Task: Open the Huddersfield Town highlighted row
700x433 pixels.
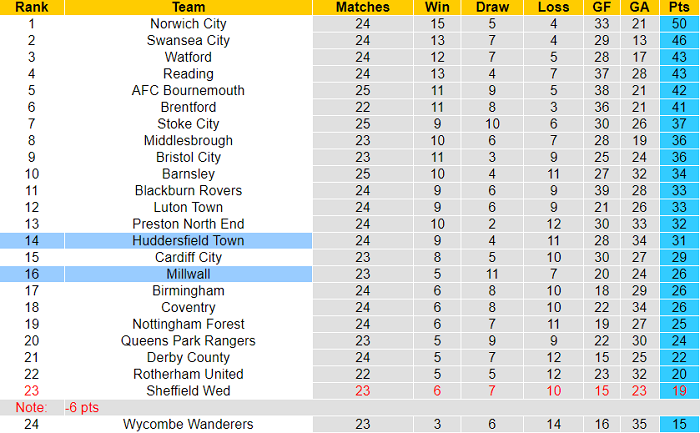Action: tap(188, 241)
